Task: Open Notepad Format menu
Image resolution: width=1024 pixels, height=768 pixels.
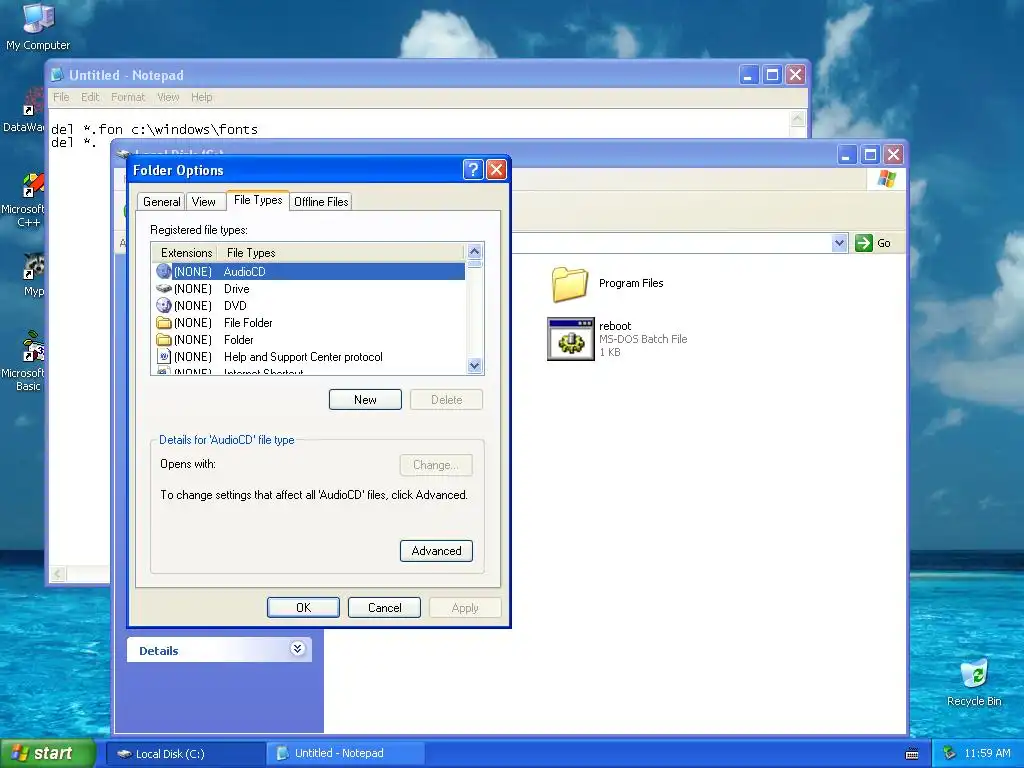Action: pos(128,97)
